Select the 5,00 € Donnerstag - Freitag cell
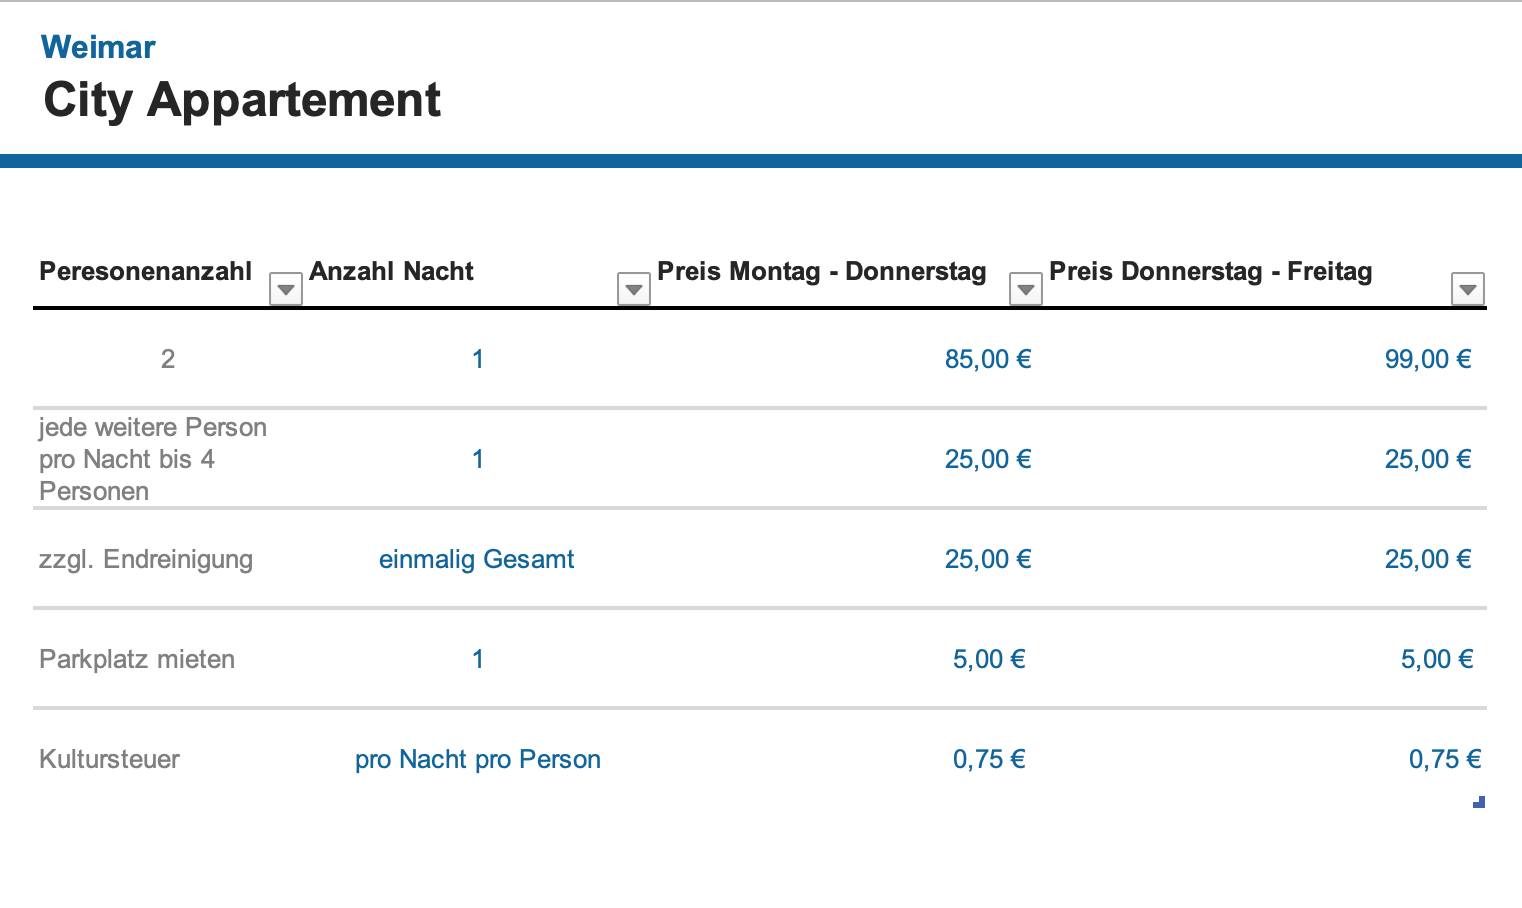The height and width of the screenshot is (908, 1522). 1437,659
